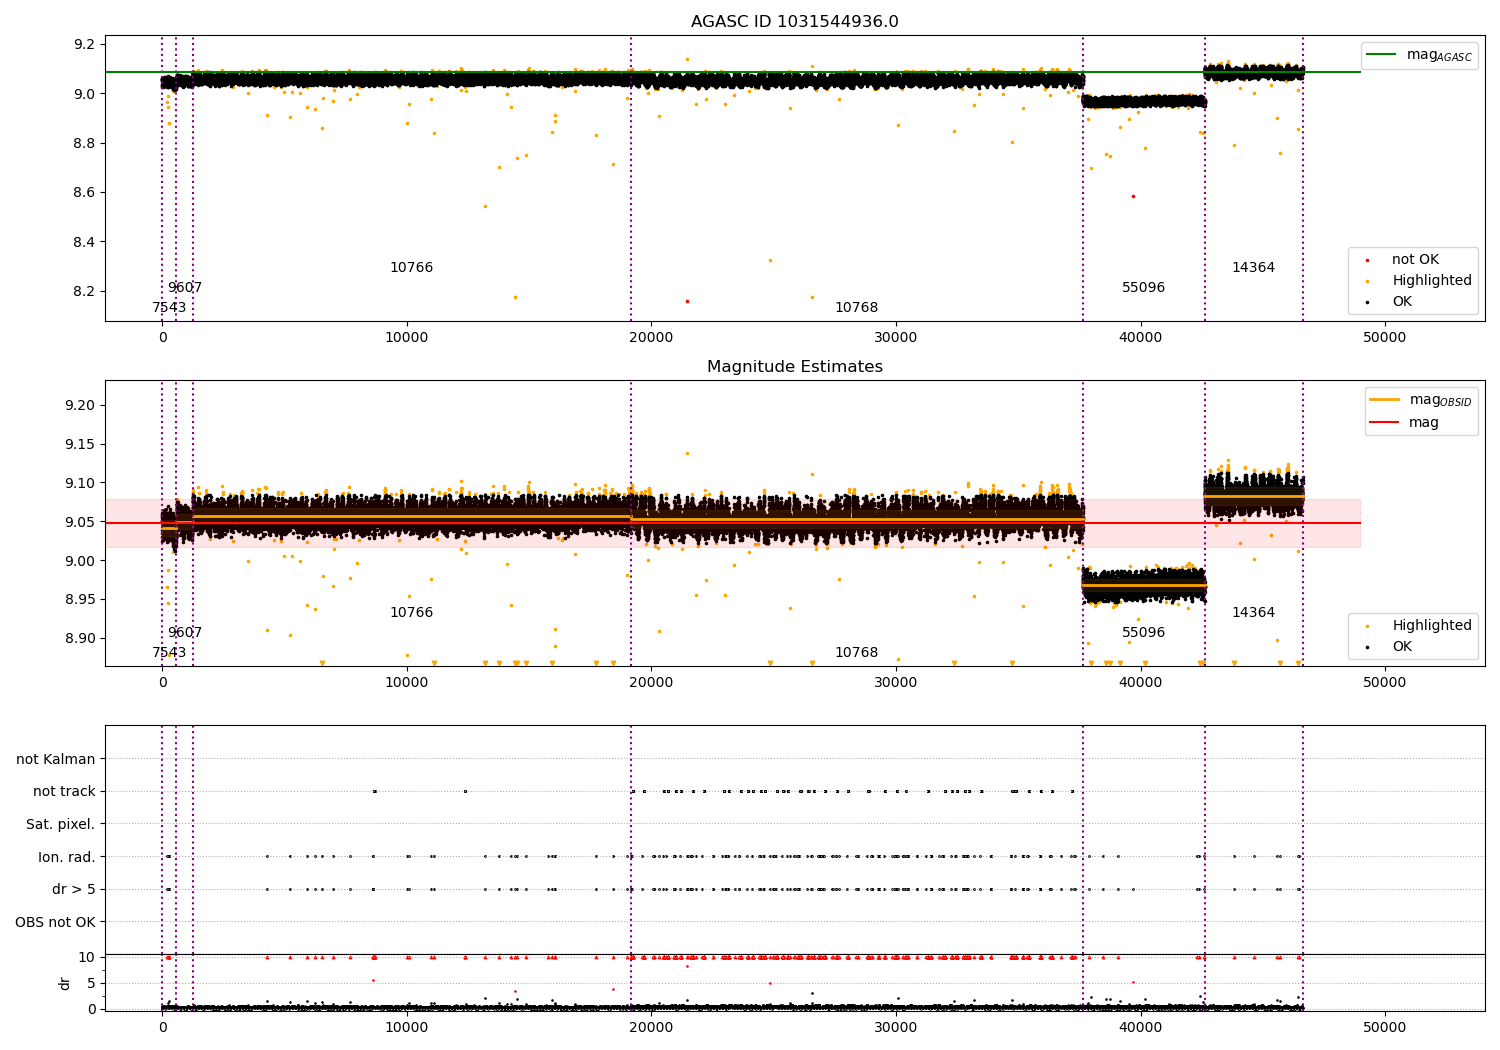Click y-axis tick 8.90 of Magnitude Estimates plot
Viewport: 1500px width, 1050px height.
coord(80,639)
